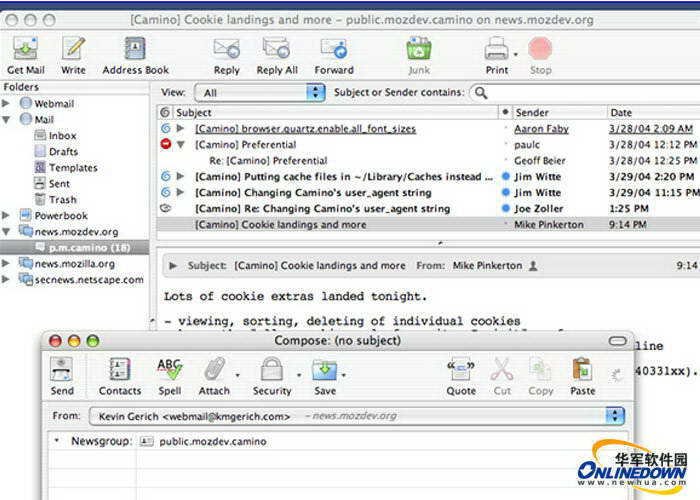
Task: Open the Print dropdown arrow
Action: pyautogui.click(x=516, y=54)
